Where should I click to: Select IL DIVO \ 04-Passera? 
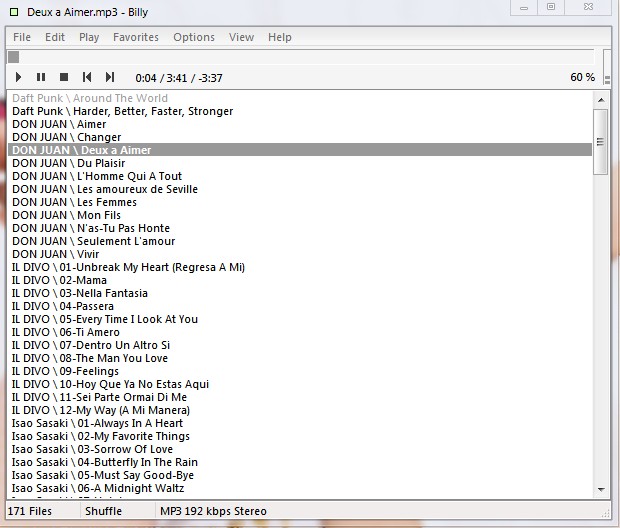tap(300, 306)
